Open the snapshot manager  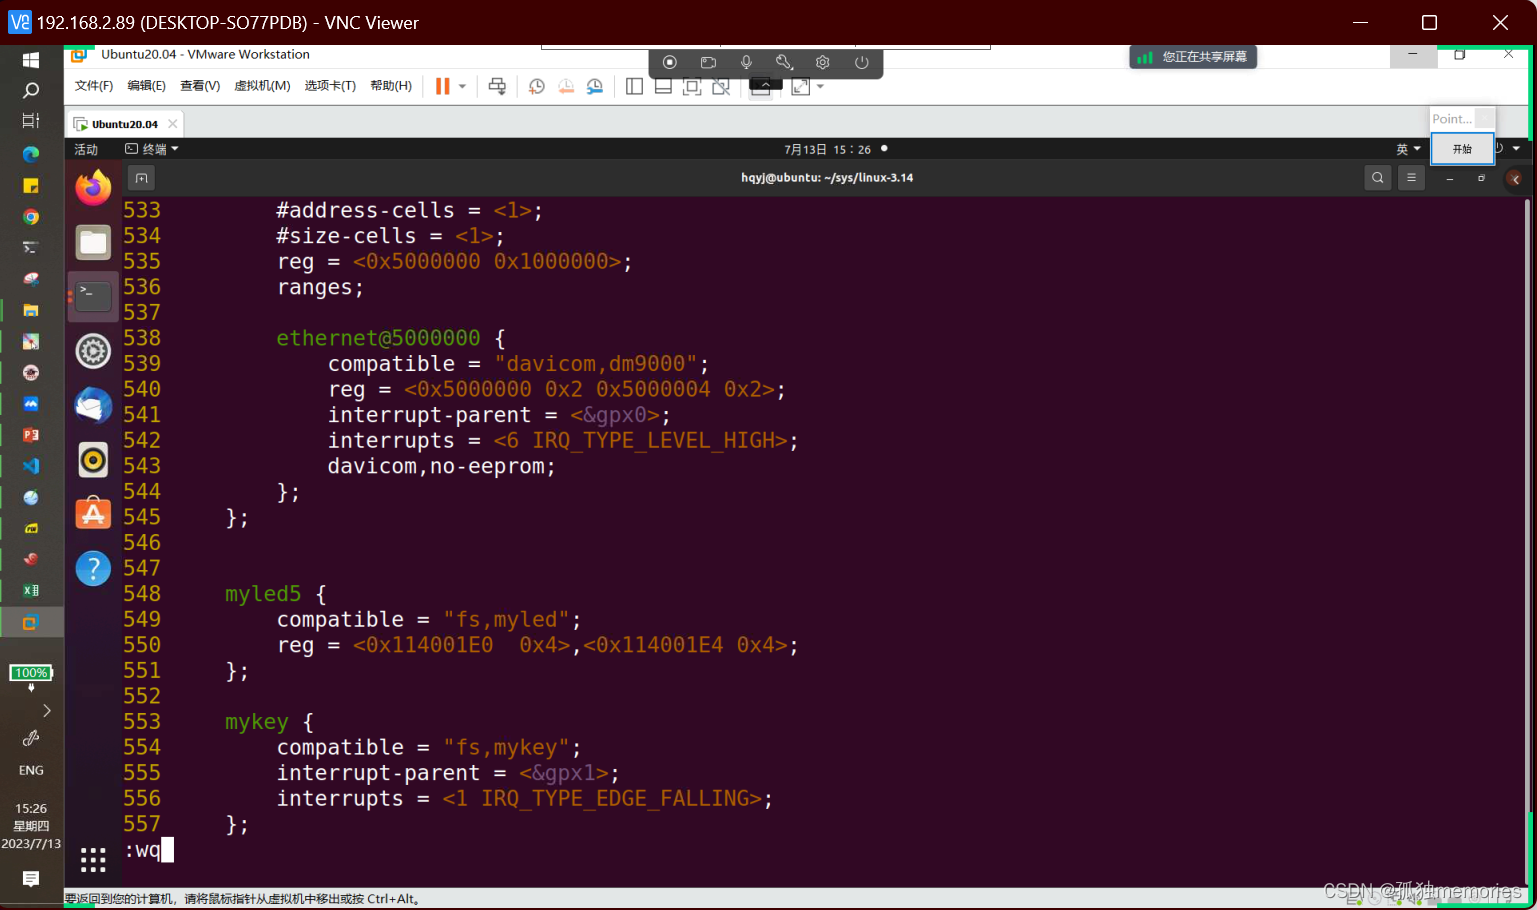pyautogui.click(x=595, y=86)
